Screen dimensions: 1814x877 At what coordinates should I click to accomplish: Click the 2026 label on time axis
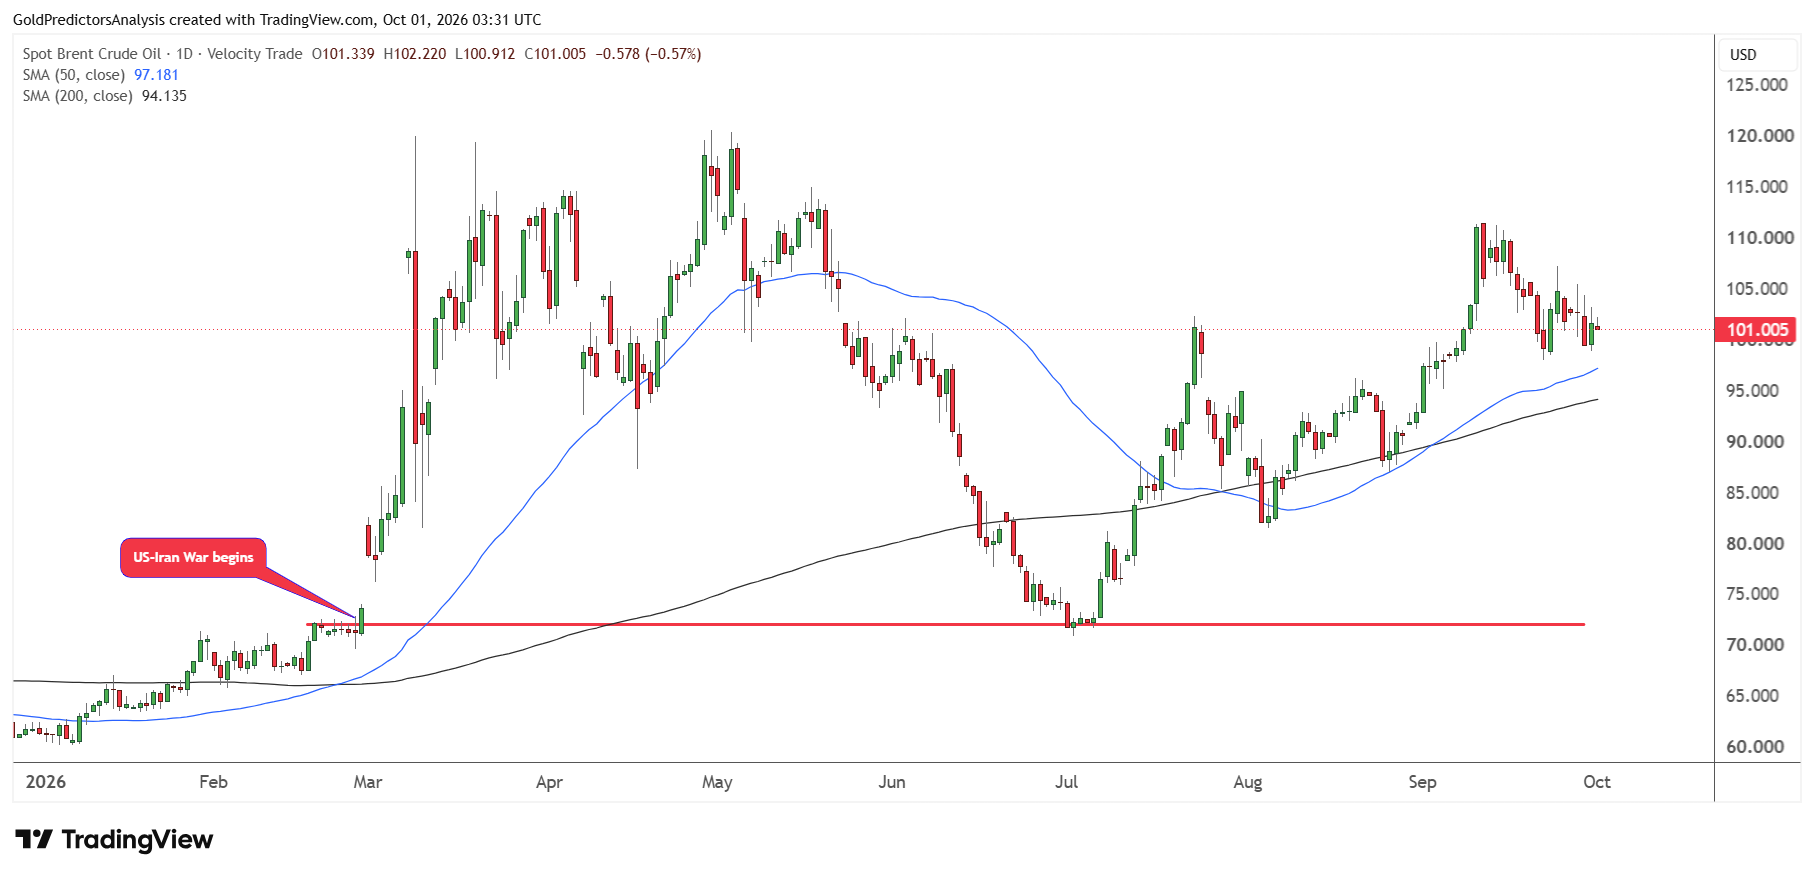(x=46, y=782)
